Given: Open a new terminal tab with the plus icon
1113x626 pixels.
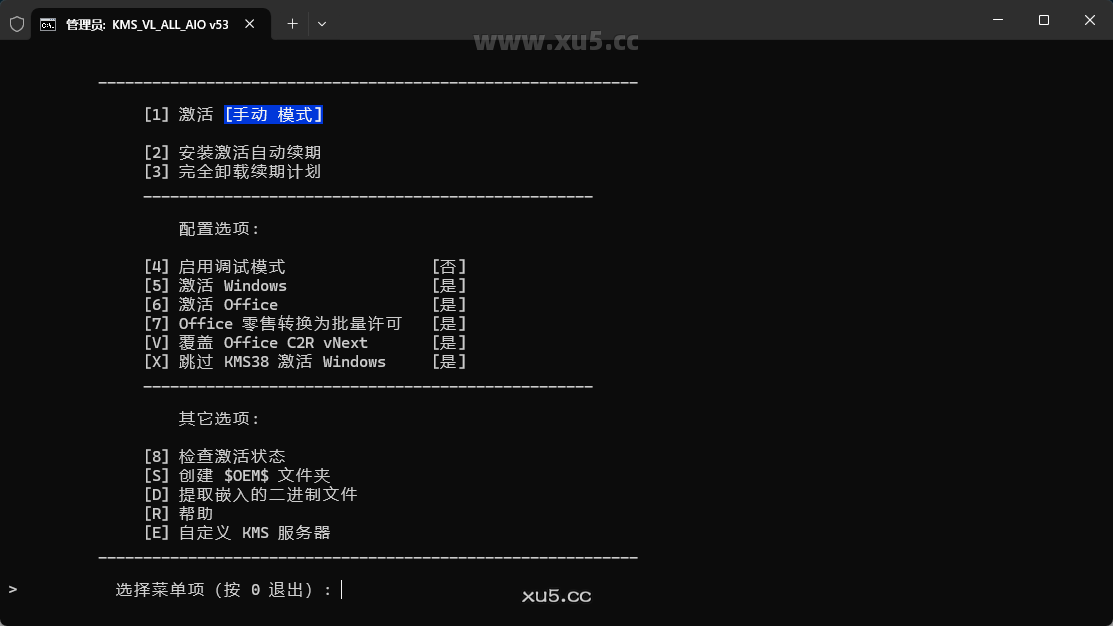Looking at the screenshot, I should [292, 23].
